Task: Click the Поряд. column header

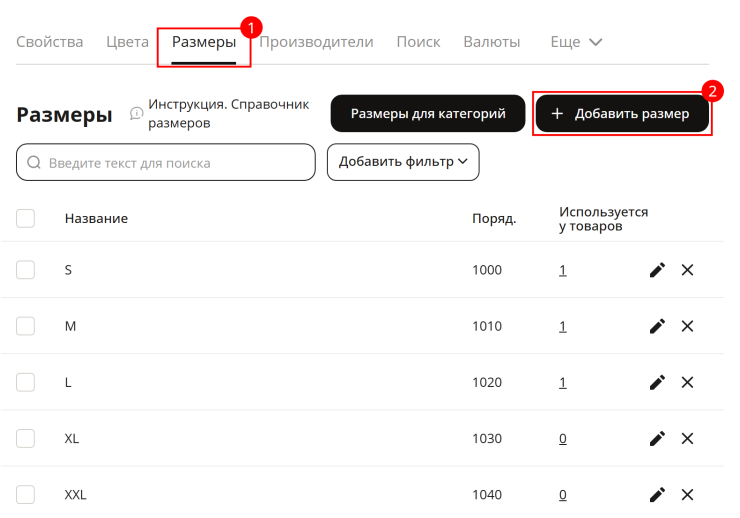Action: point(494,218)
